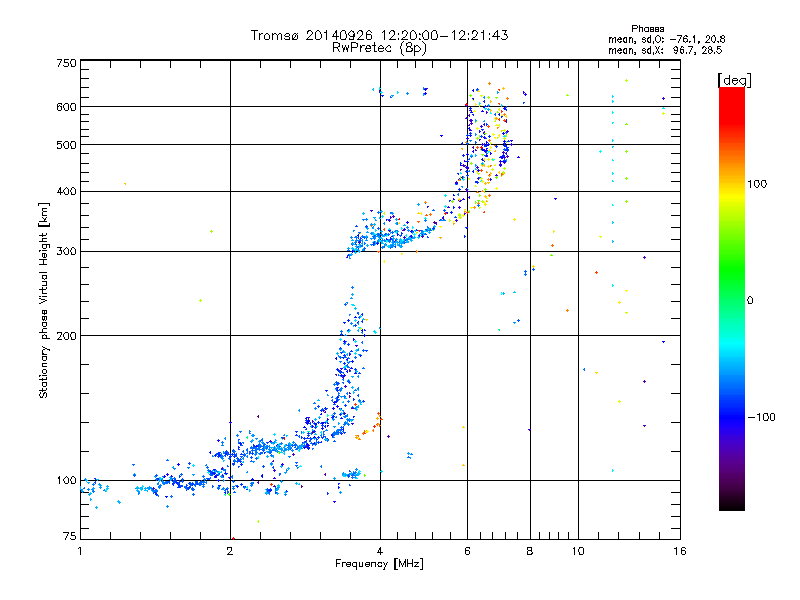800x600 pixels.
Task: Click the x-axis '2' tick label
Action: [x=230, y=551]
